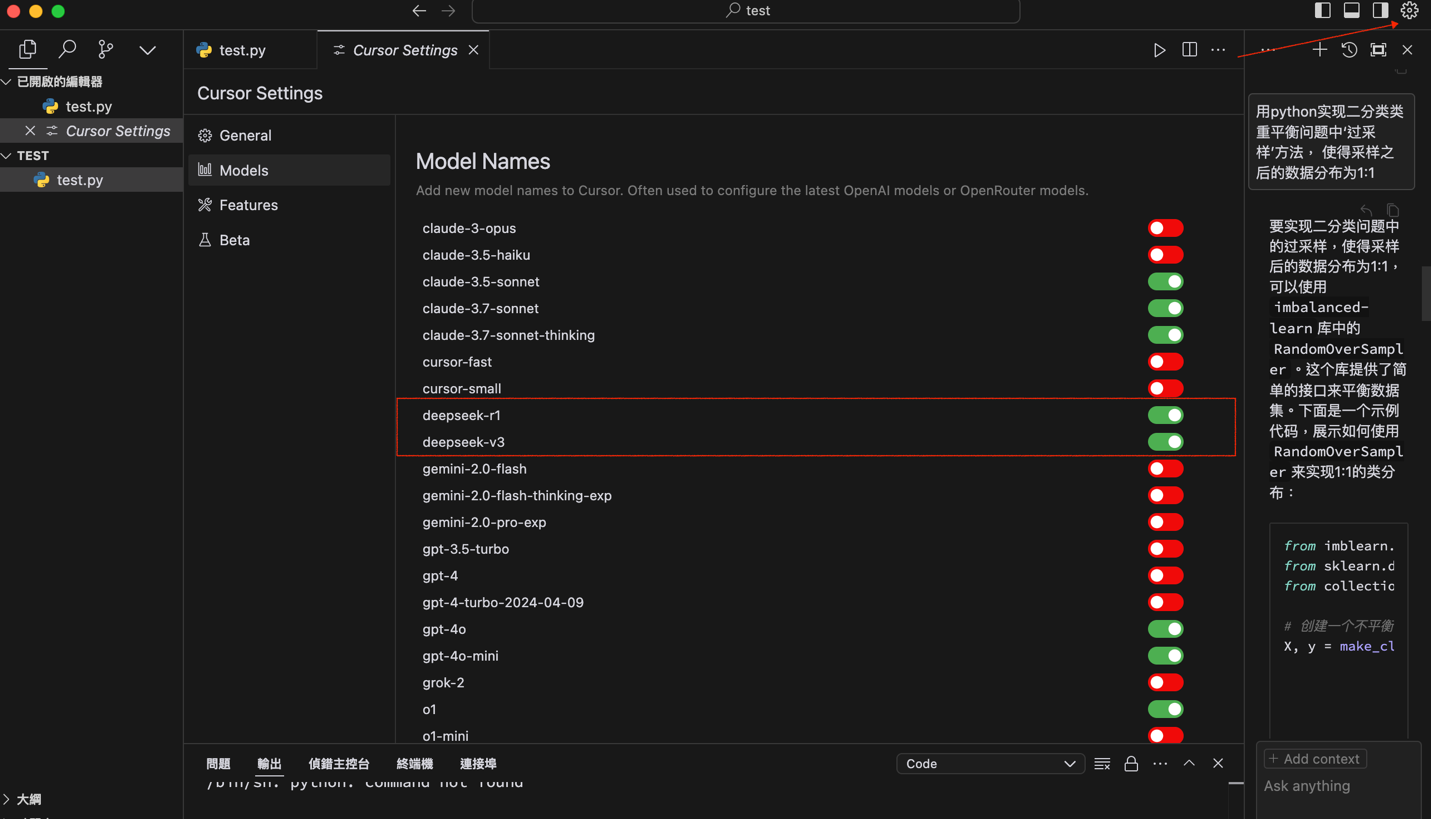Close the AI chat pane
Screen dimensions: 1431x819
[x=1407, y=50]
